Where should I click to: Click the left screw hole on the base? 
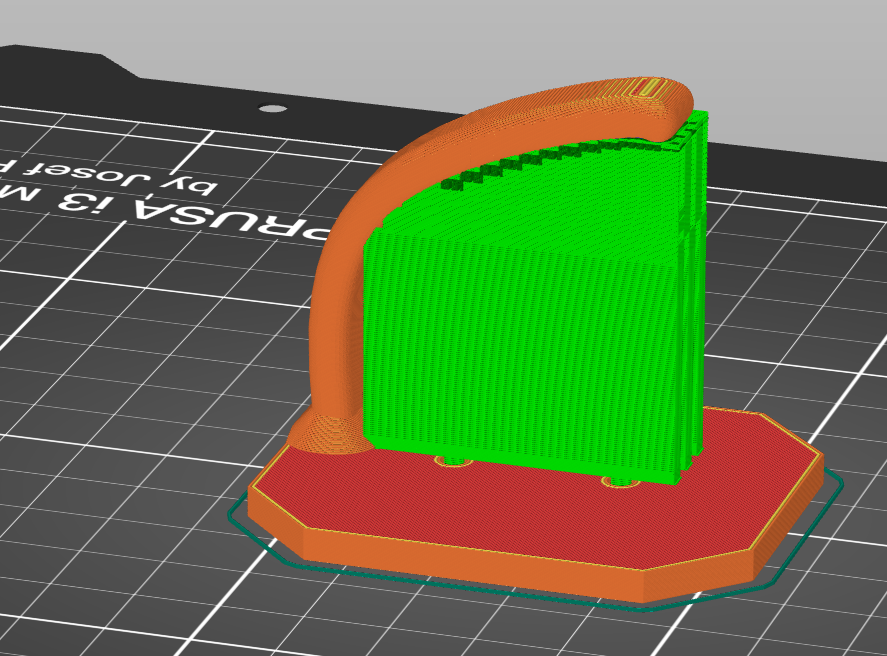pos(453,461)
